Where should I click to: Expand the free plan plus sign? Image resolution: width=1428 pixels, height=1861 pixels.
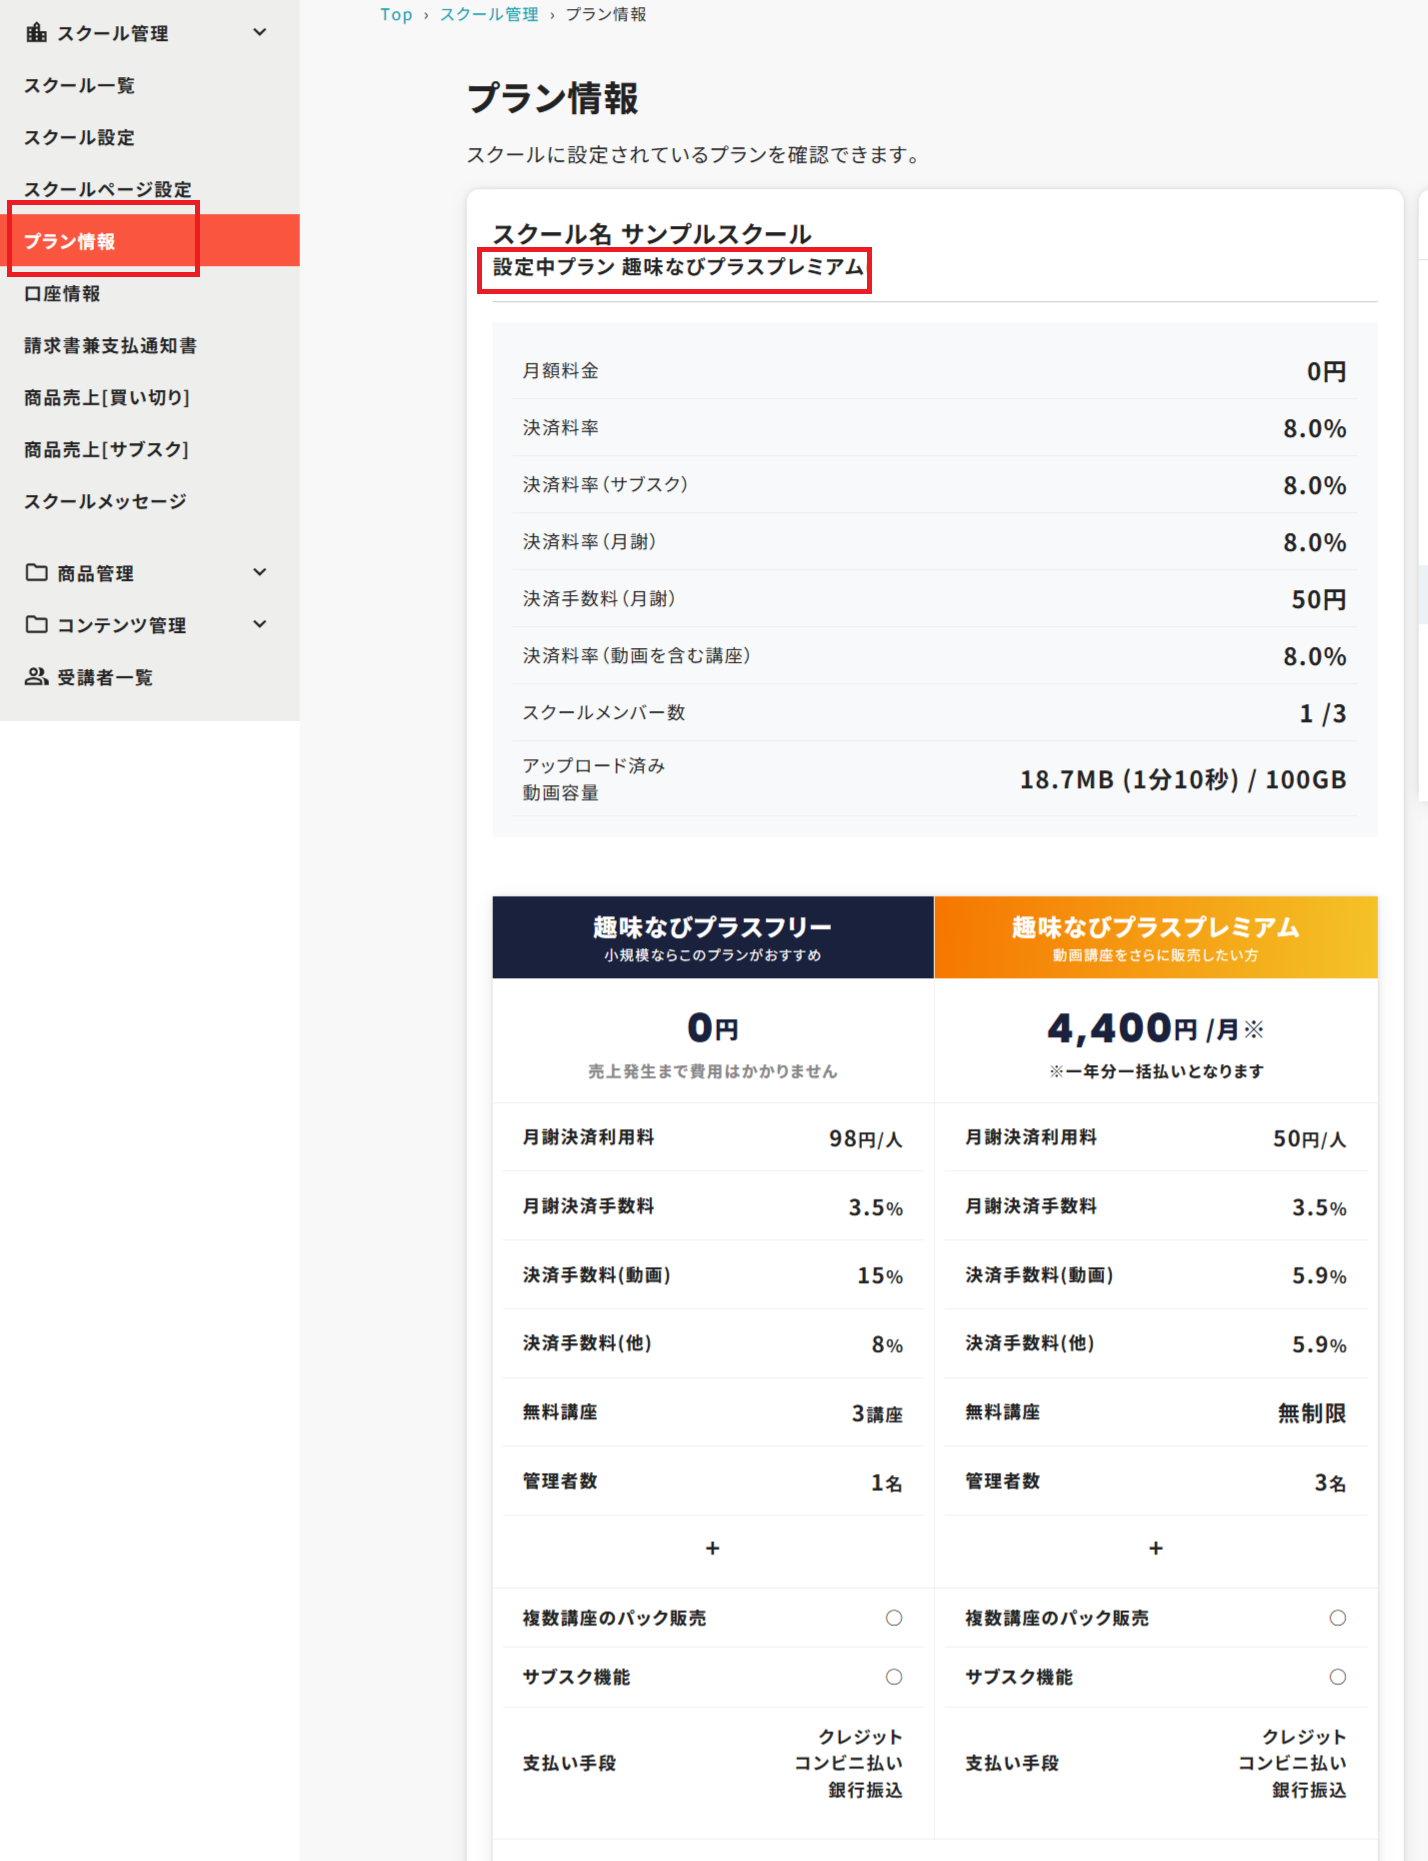(x=712, y=1548)
